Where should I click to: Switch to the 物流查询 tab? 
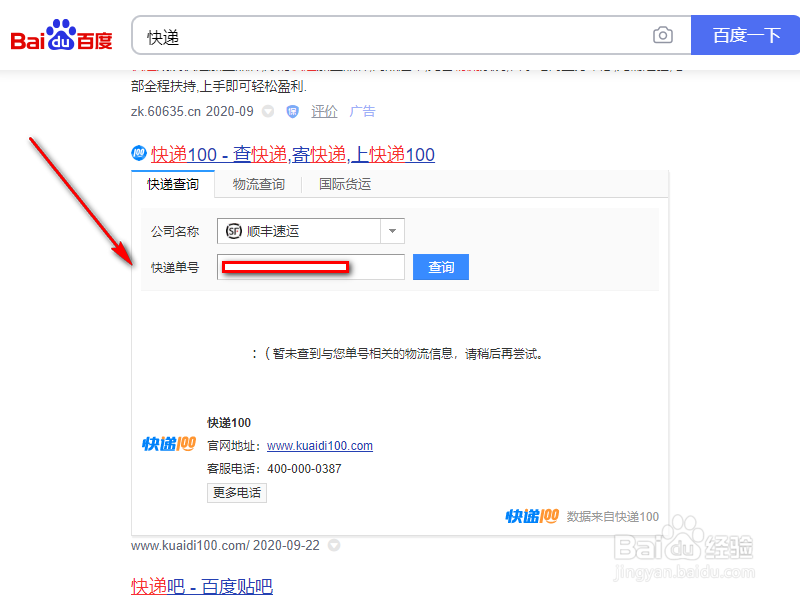click(260, 184)
